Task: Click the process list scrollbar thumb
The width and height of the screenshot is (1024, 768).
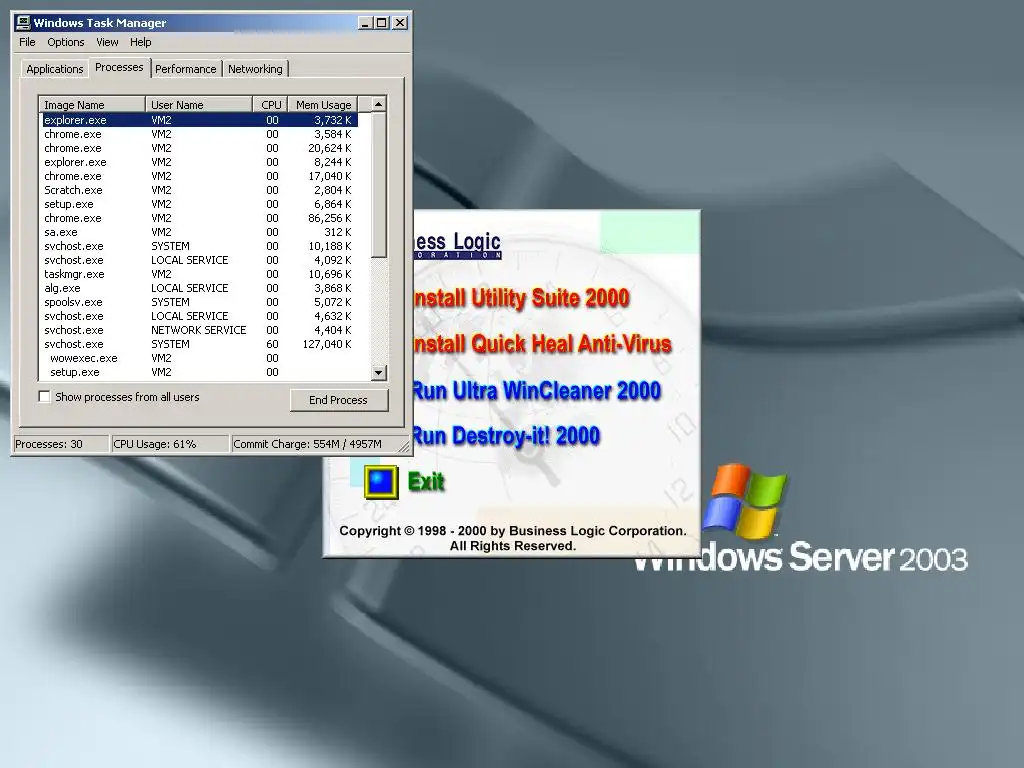Action: 379,184
